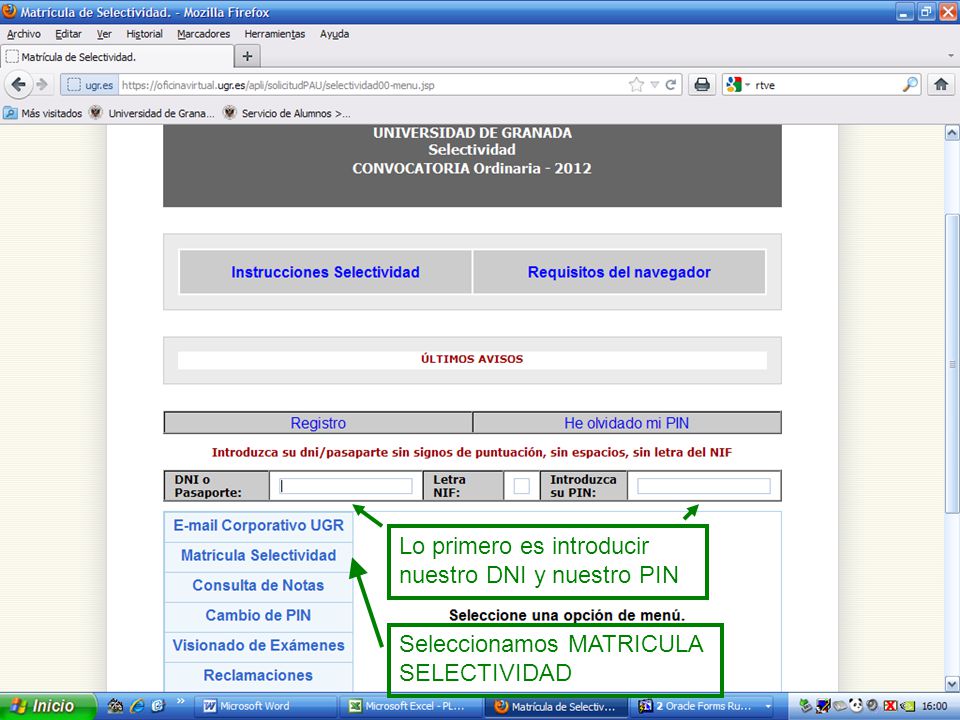Expand the quick launch chevron

point(181,702)
